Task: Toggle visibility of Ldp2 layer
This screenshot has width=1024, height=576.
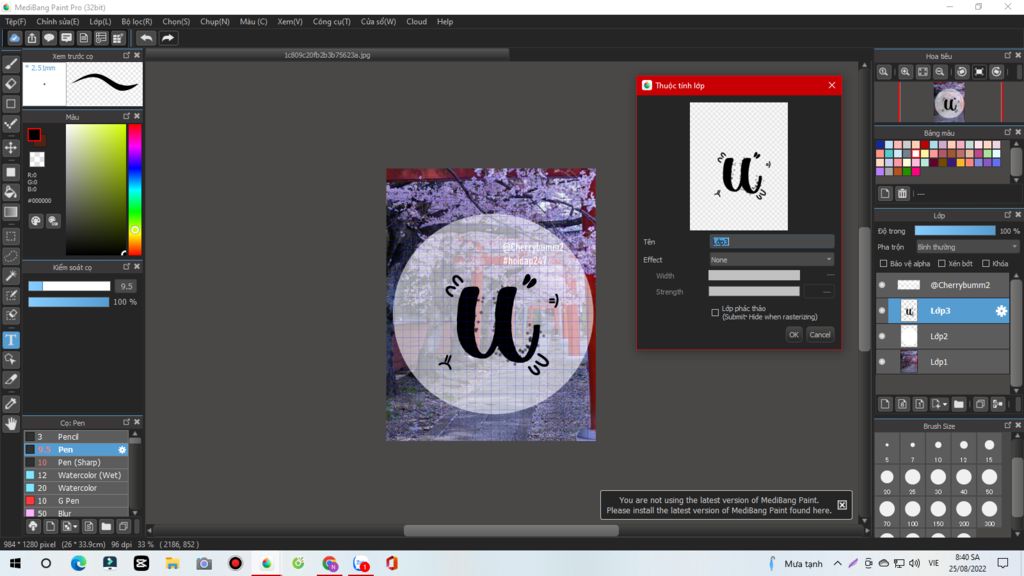Action: pyautogui.click(x=882, y=336)
